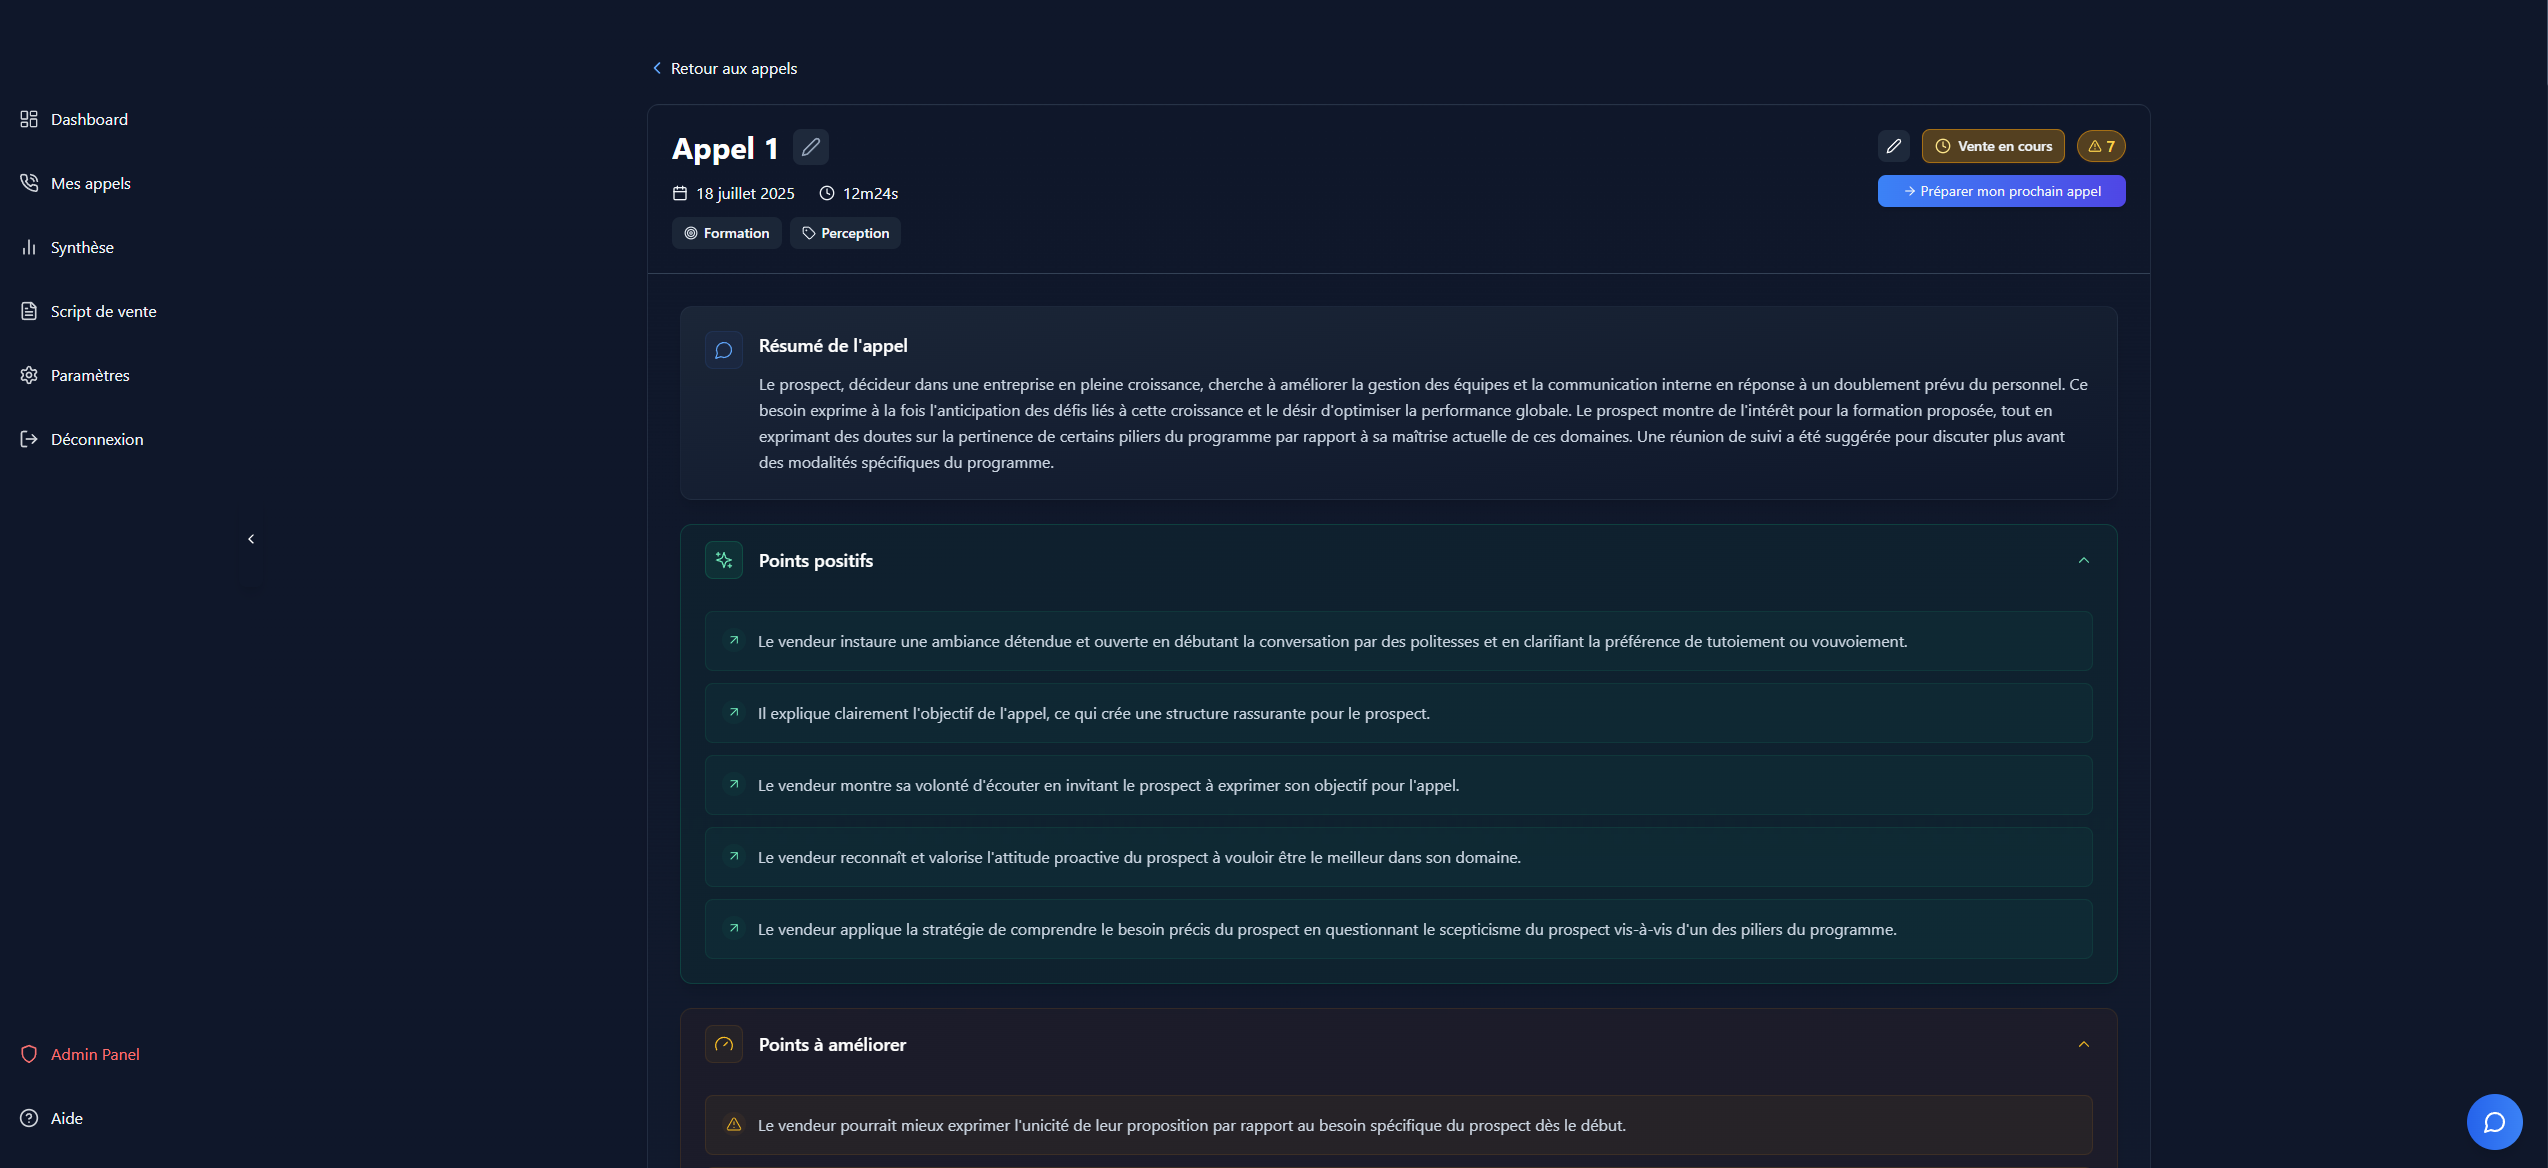
Task: Collapse the Points à améliorer section
Action: [2083, 1044]
